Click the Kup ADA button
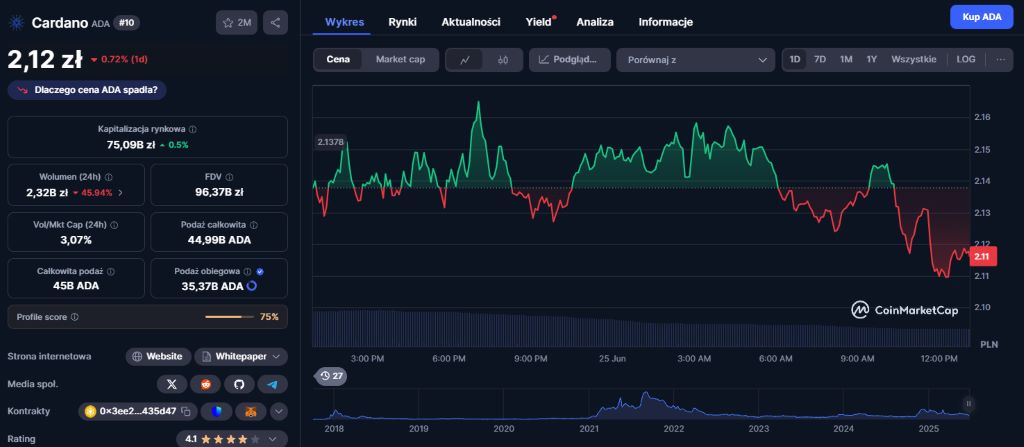This screenshot has width=1024, height=447. 982,17
